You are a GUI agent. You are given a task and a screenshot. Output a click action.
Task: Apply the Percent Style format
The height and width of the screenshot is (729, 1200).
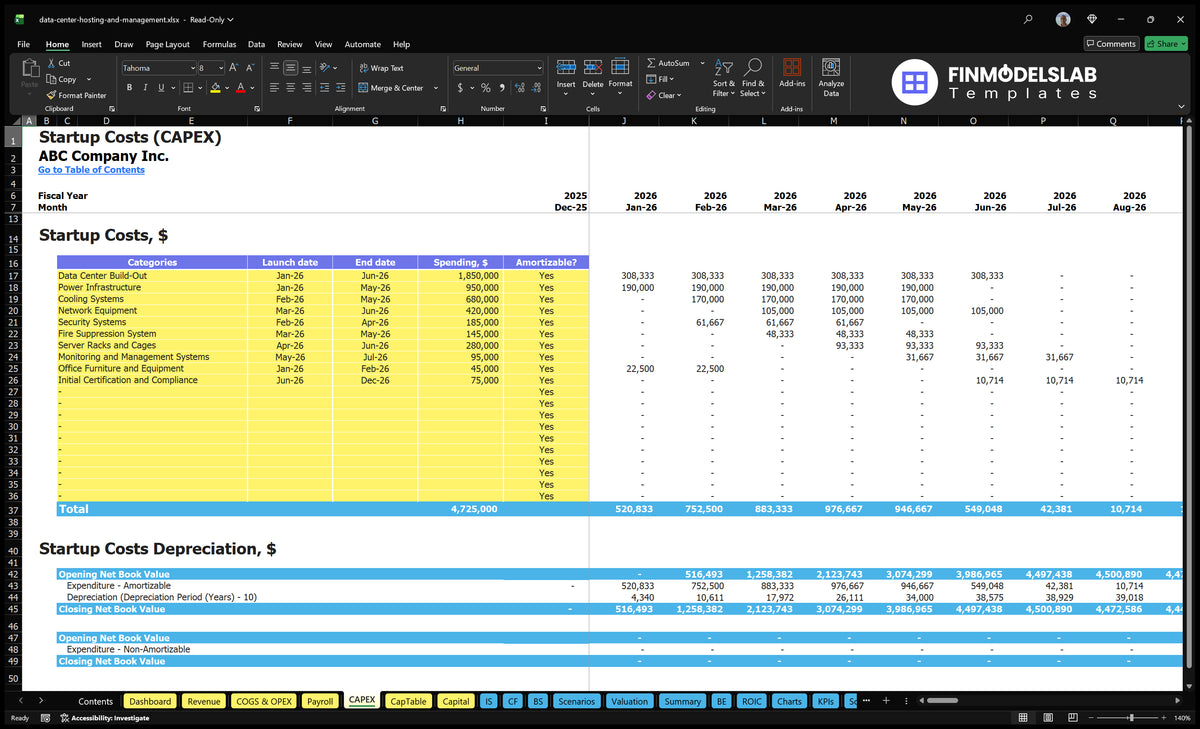tap(486, 88)
